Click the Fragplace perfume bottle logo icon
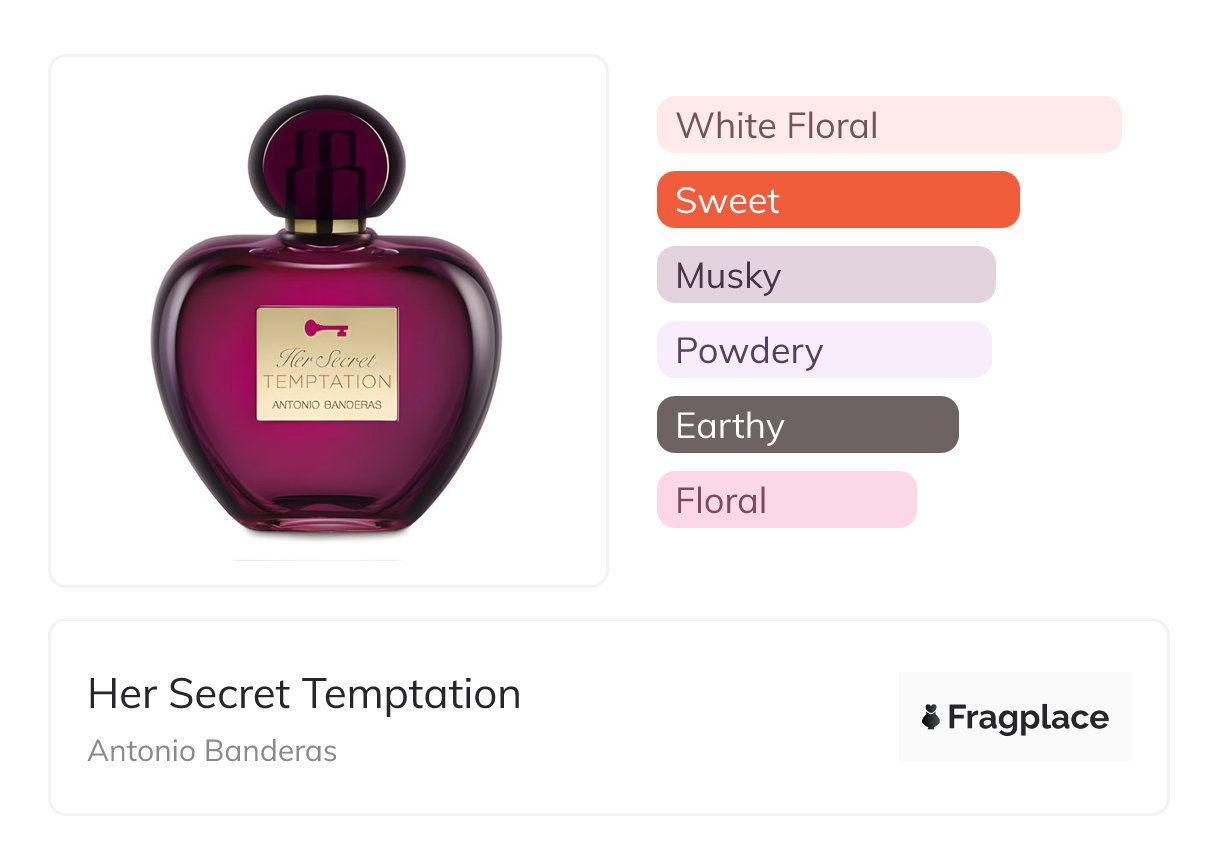1218x864 pixels. tap(931, 717)
